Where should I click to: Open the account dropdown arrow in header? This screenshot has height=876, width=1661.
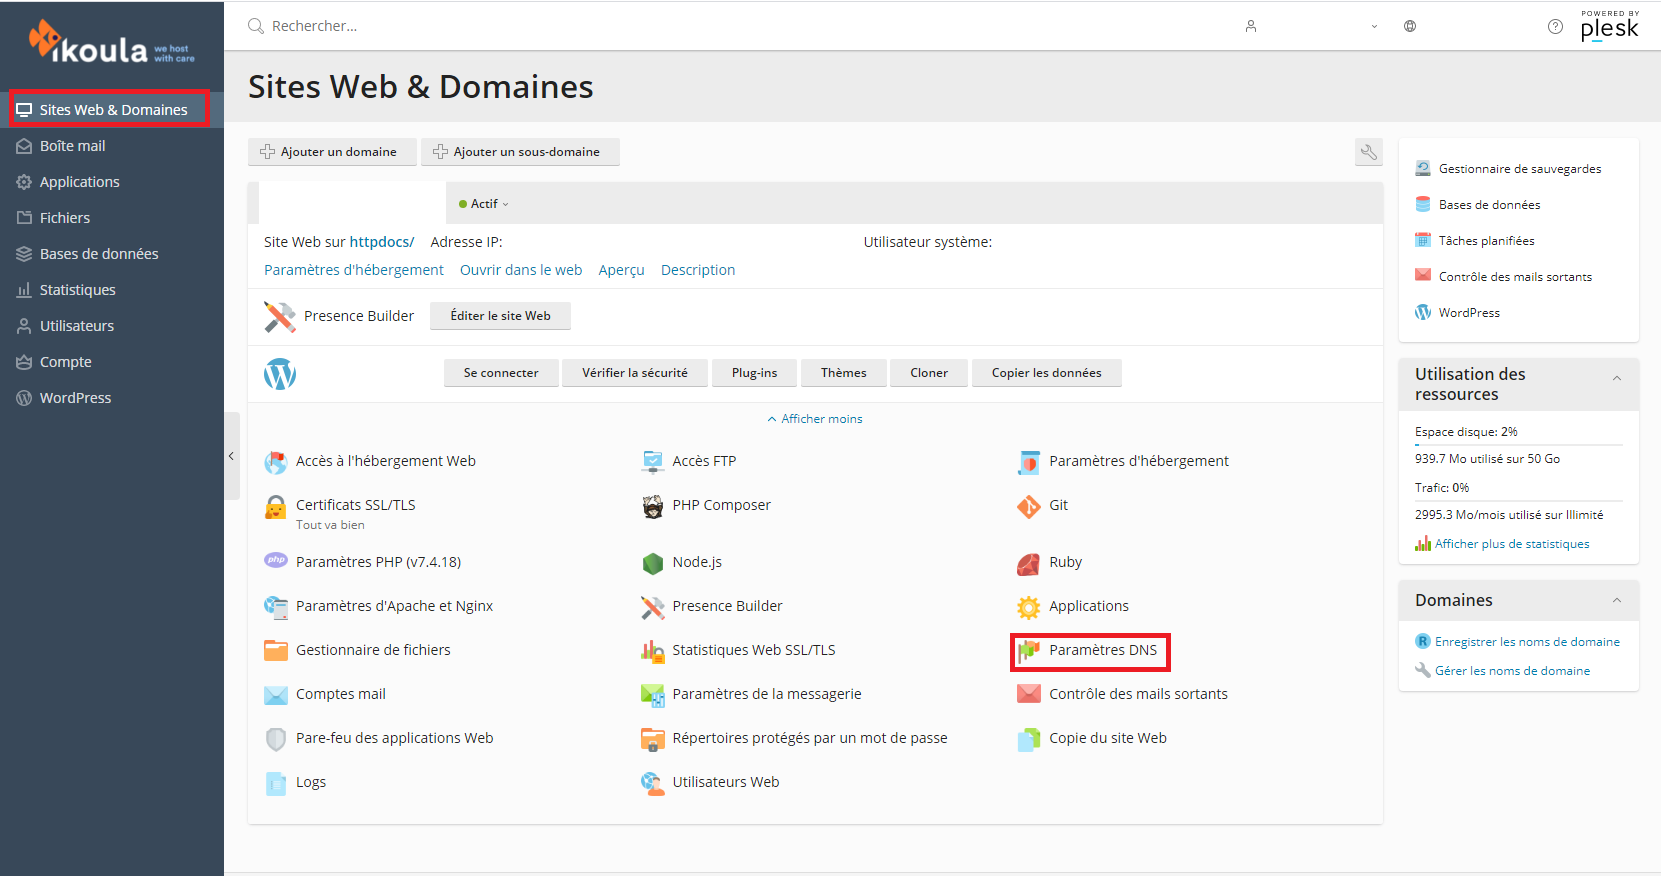pyautogui.click(x=1374, y=27)
